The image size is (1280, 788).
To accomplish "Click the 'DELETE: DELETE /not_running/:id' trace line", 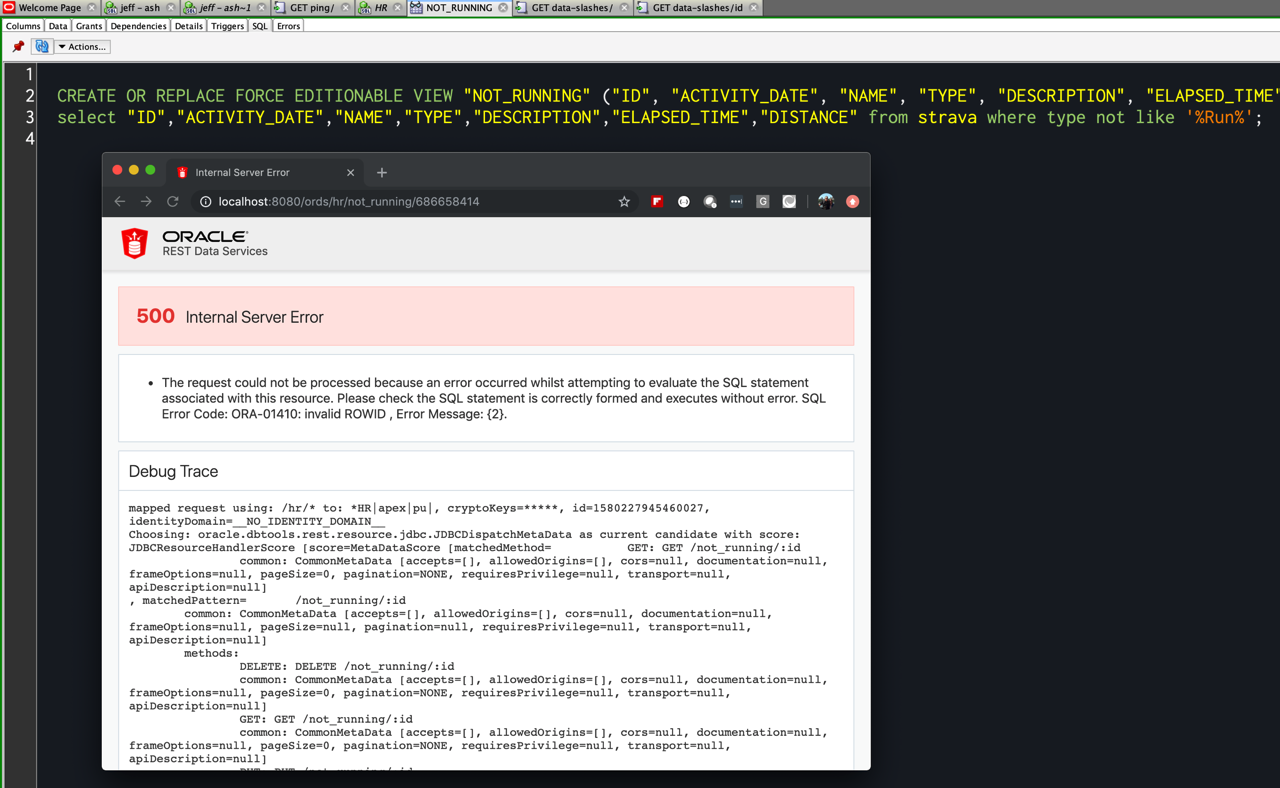I will pos(347,666).
